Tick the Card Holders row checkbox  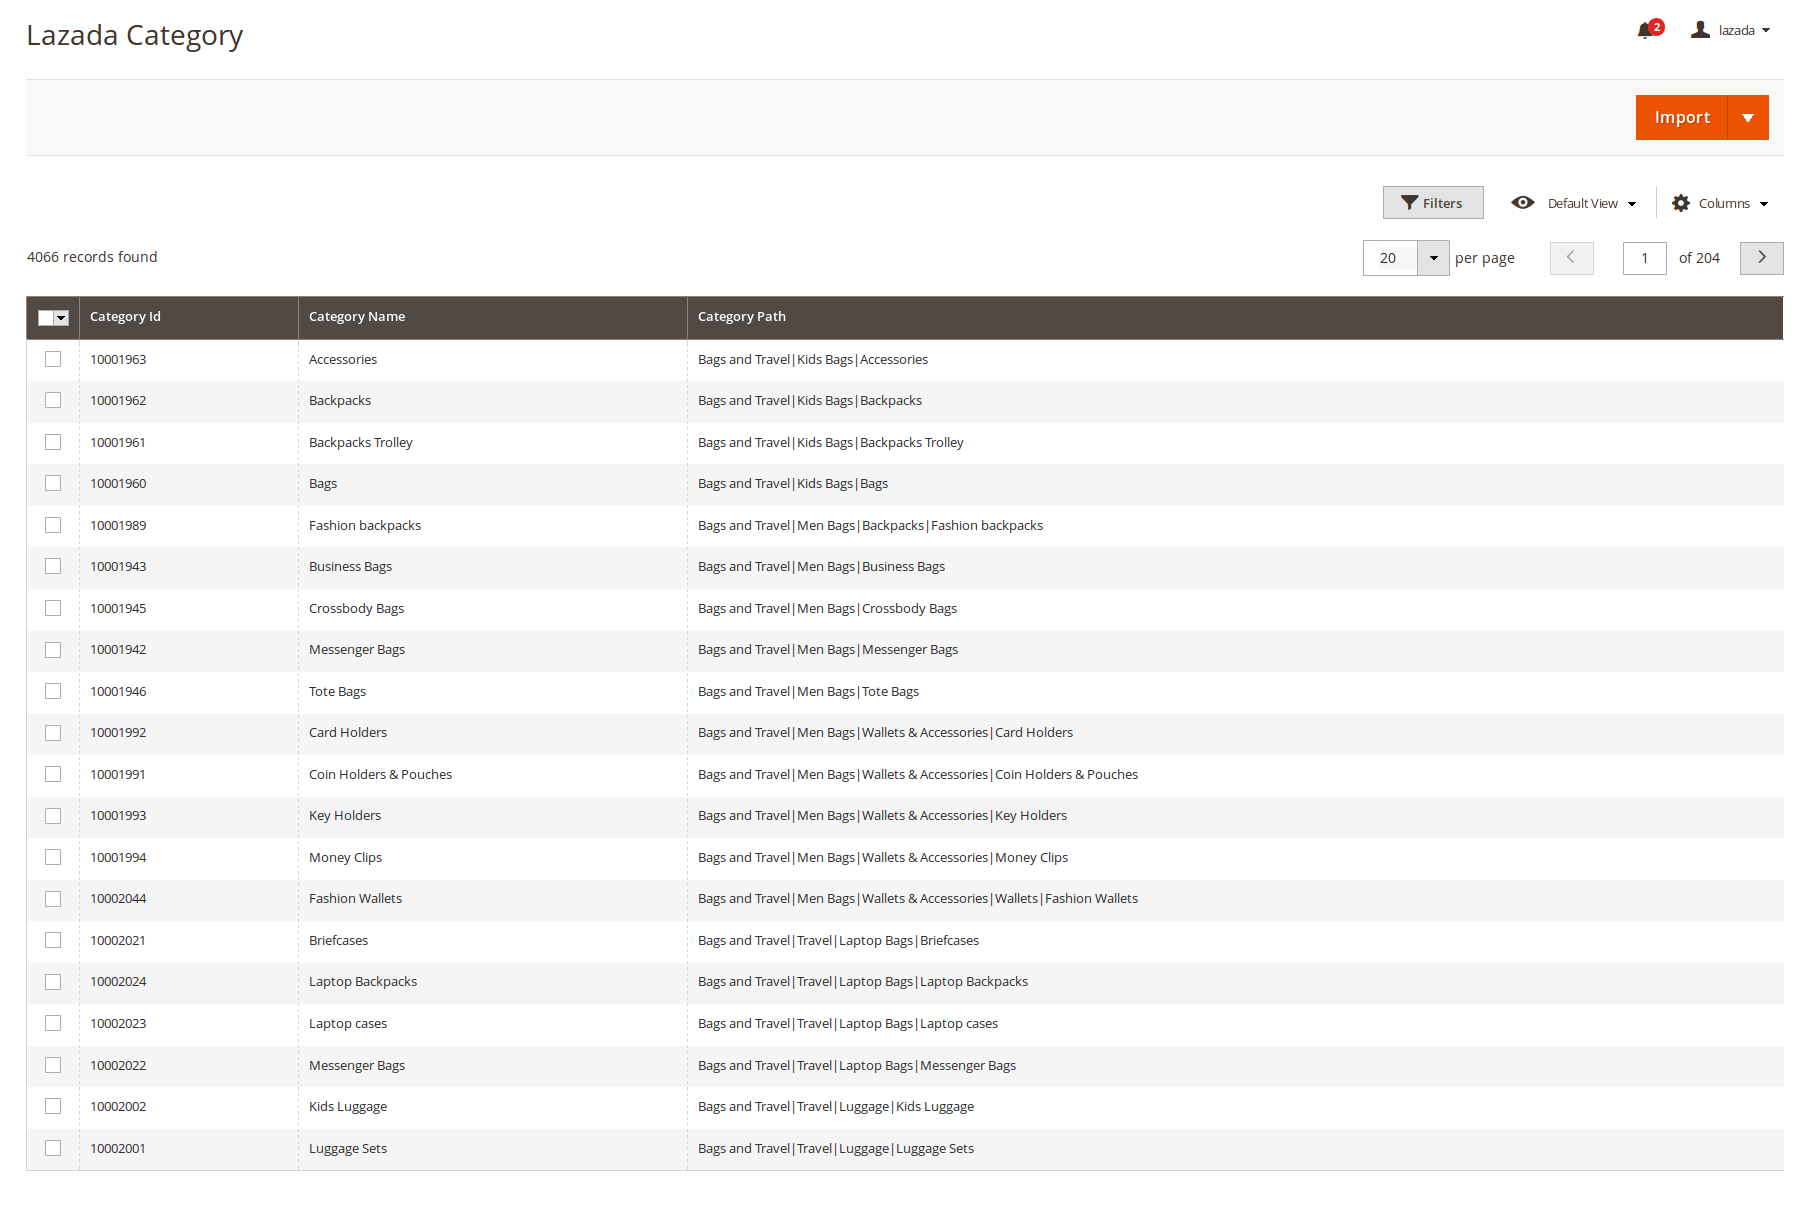pyautogui.click(x=53, y=733)
